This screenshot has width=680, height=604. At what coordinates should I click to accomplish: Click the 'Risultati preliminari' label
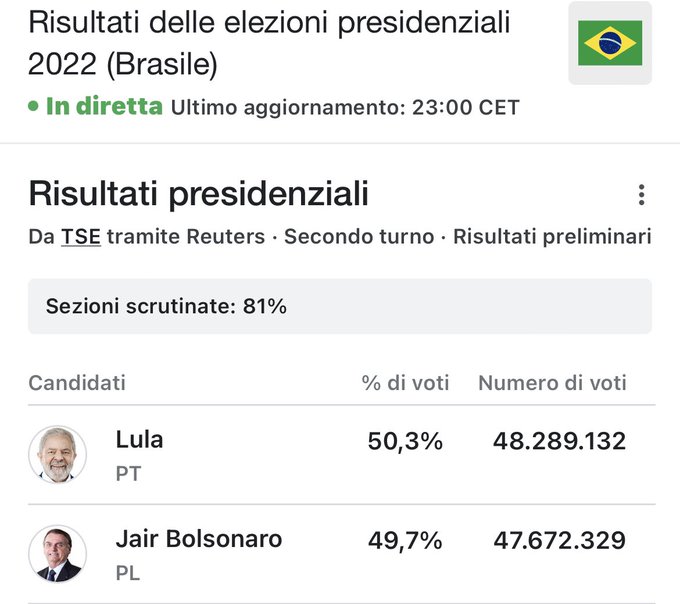[552, 237]
